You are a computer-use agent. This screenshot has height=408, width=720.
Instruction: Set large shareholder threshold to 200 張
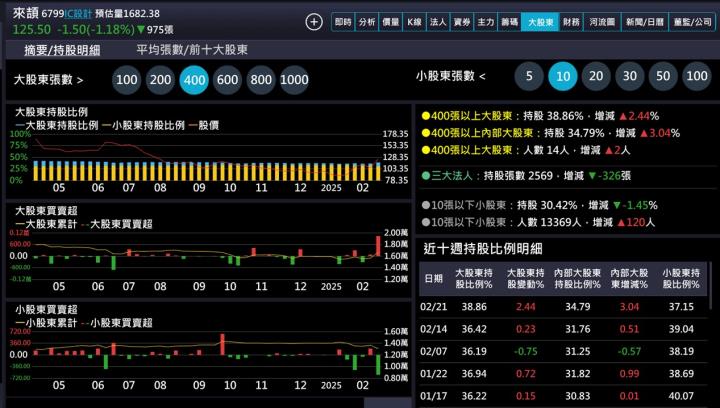click(160, 80)
